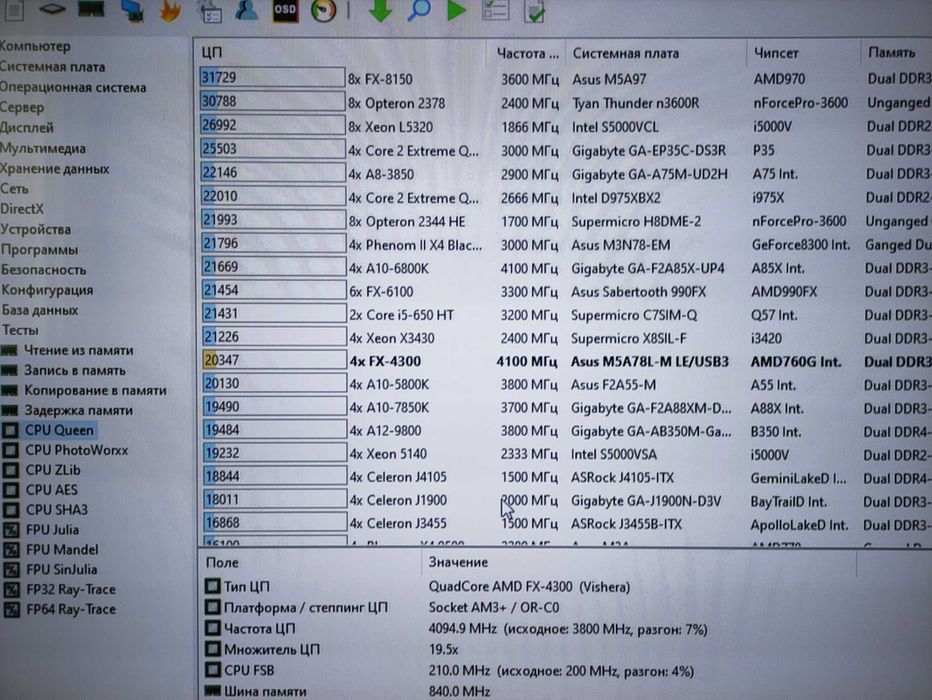Screen dimensions: 932x700
Task: Open the Хранение данных category
Action: coord(55,169)
